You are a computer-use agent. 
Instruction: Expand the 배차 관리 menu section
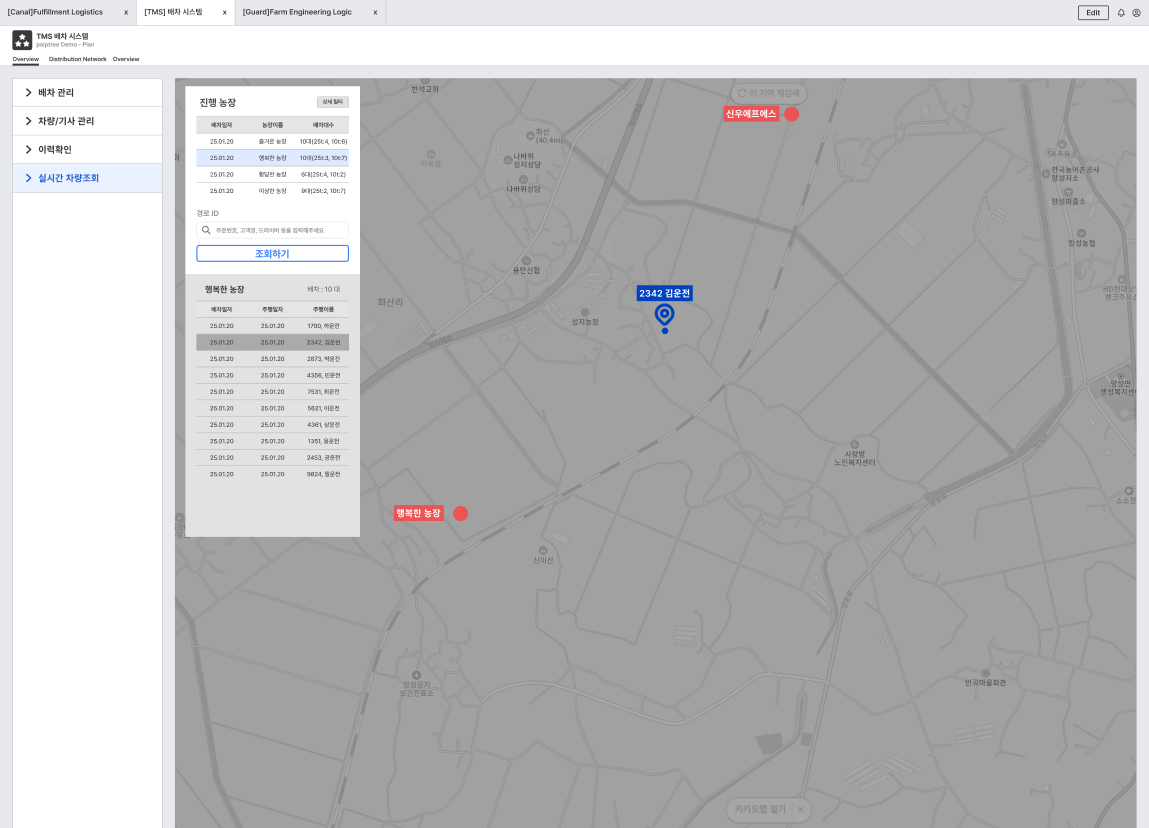87,92
